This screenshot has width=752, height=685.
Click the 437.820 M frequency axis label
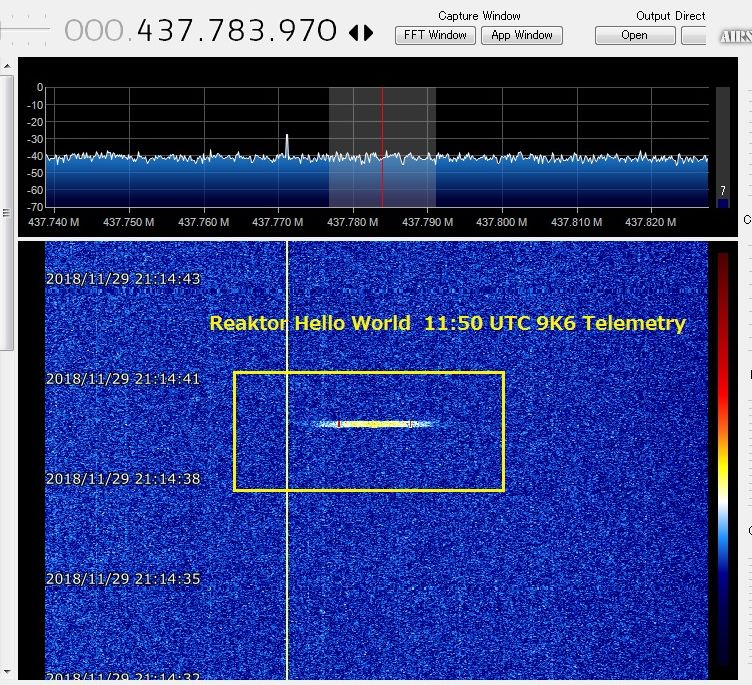pos(651,222)
